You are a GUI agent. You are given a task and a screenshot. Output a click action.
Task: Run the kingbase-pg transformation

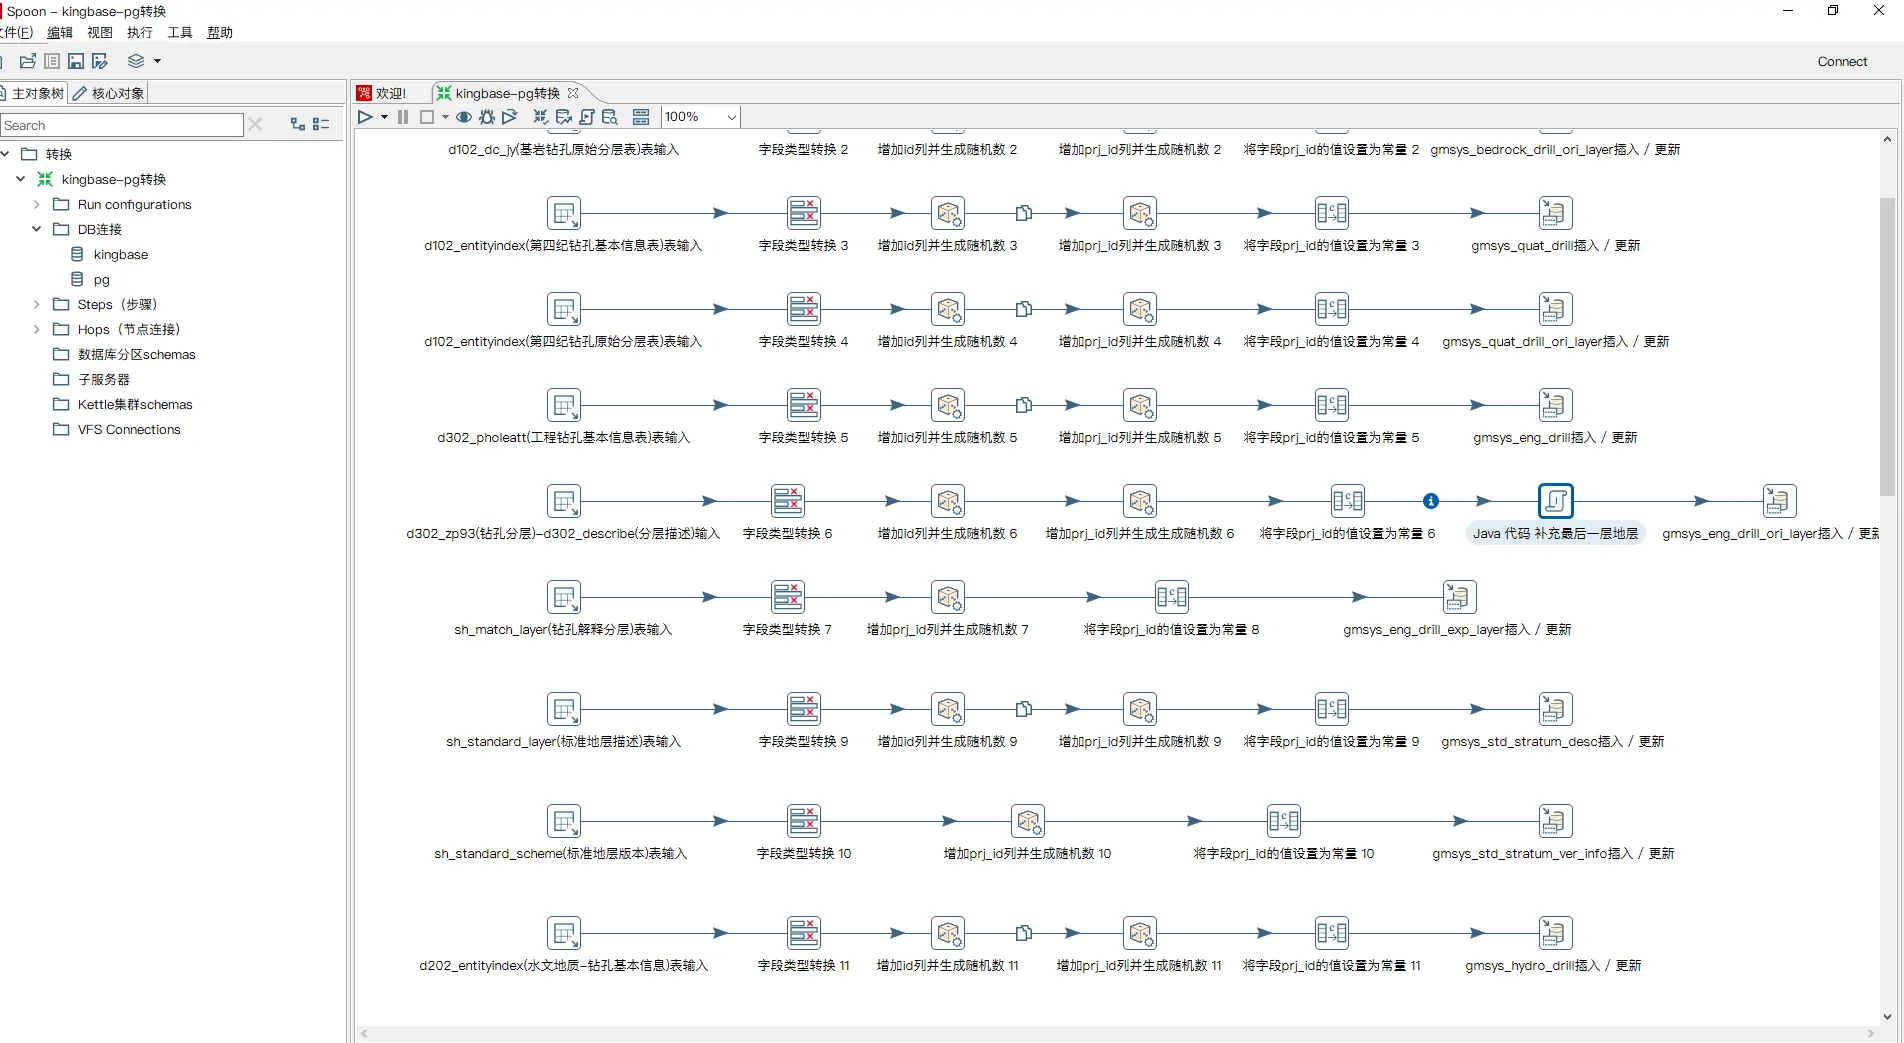tap(365, 117)
